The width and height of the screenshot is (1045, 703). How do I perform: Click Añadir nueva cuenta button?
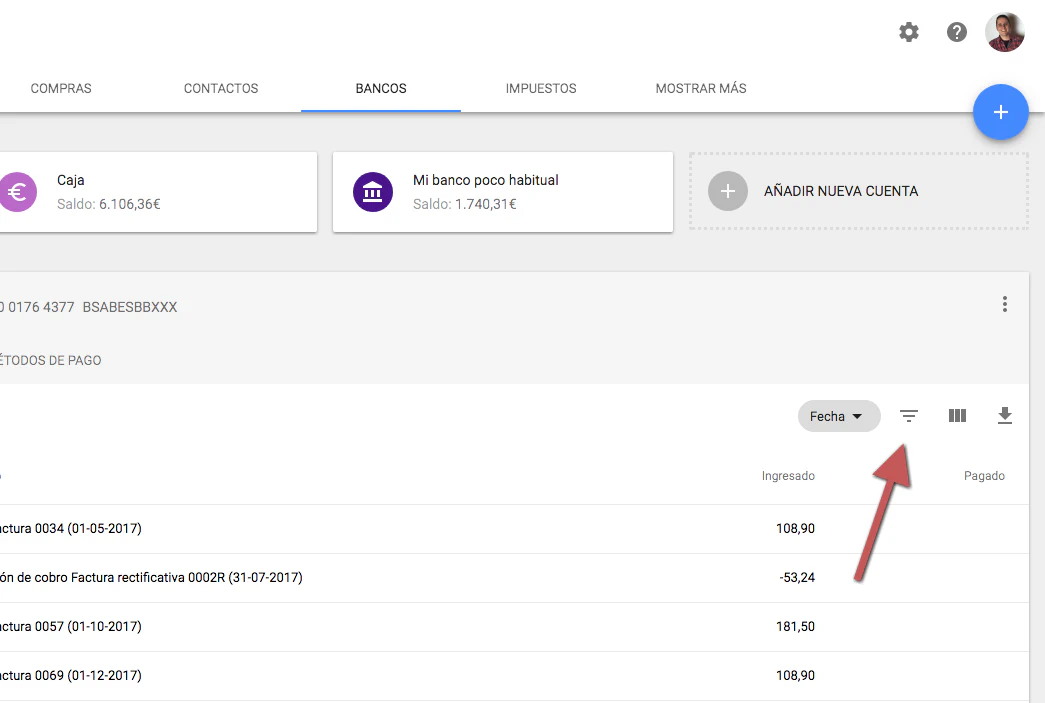click(858, 191)
